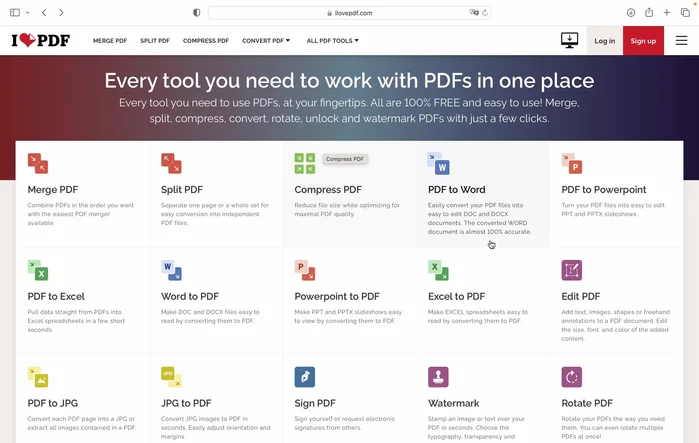Click 'Combine PDFs in the order' description

tap(81, 214)
